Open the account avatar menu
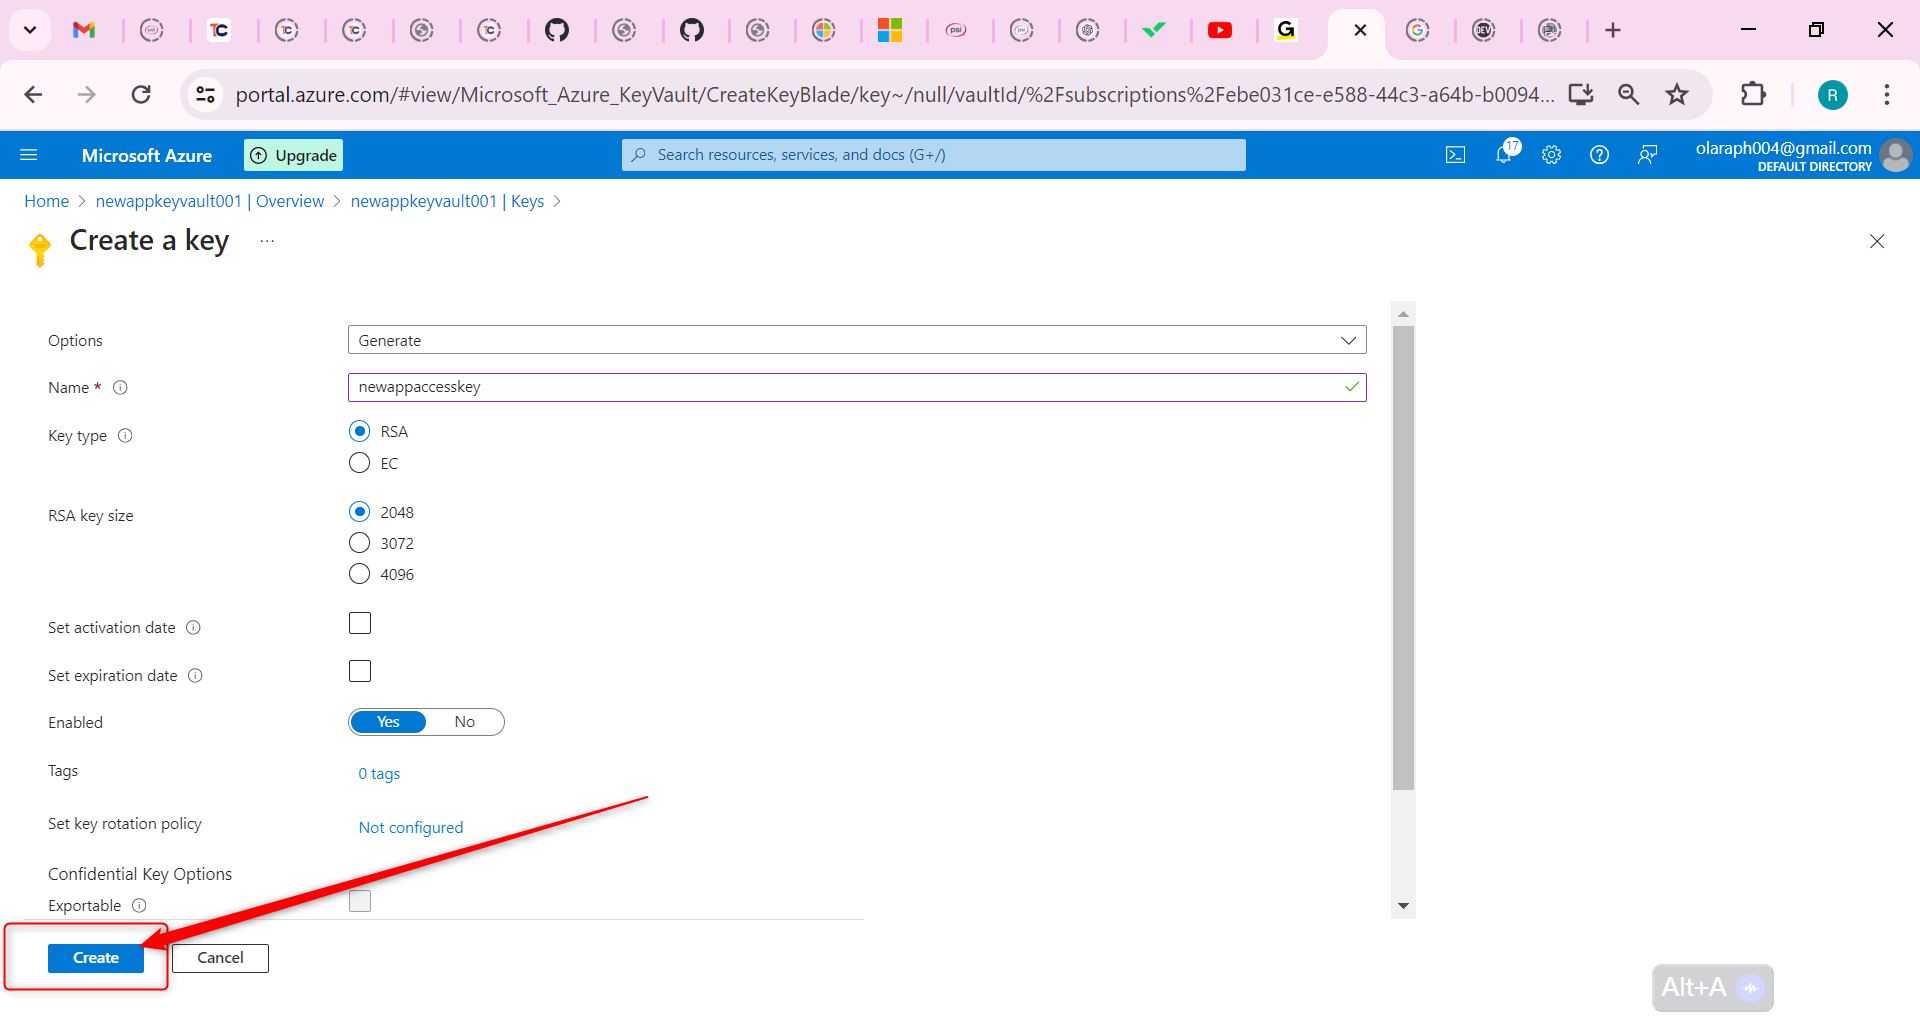The image size is (1920, 1020). [1895, 155]
